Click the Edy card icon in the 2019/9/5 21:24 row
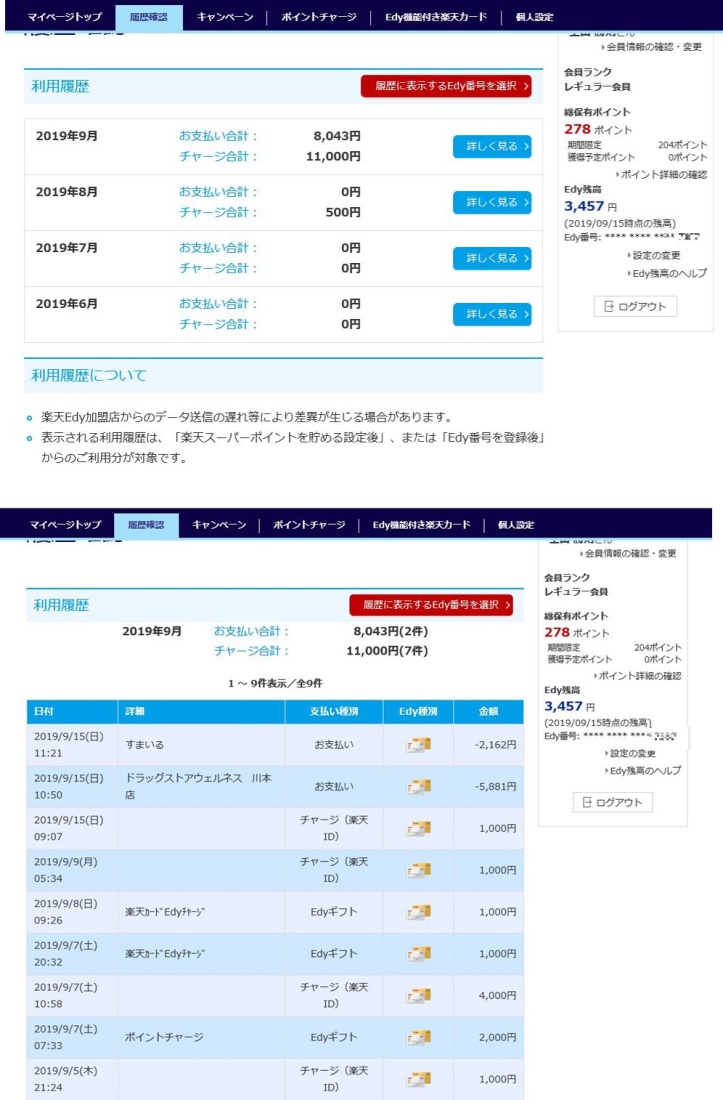The height and width of the screenshot is (1100, 723). pos(419,1079)
